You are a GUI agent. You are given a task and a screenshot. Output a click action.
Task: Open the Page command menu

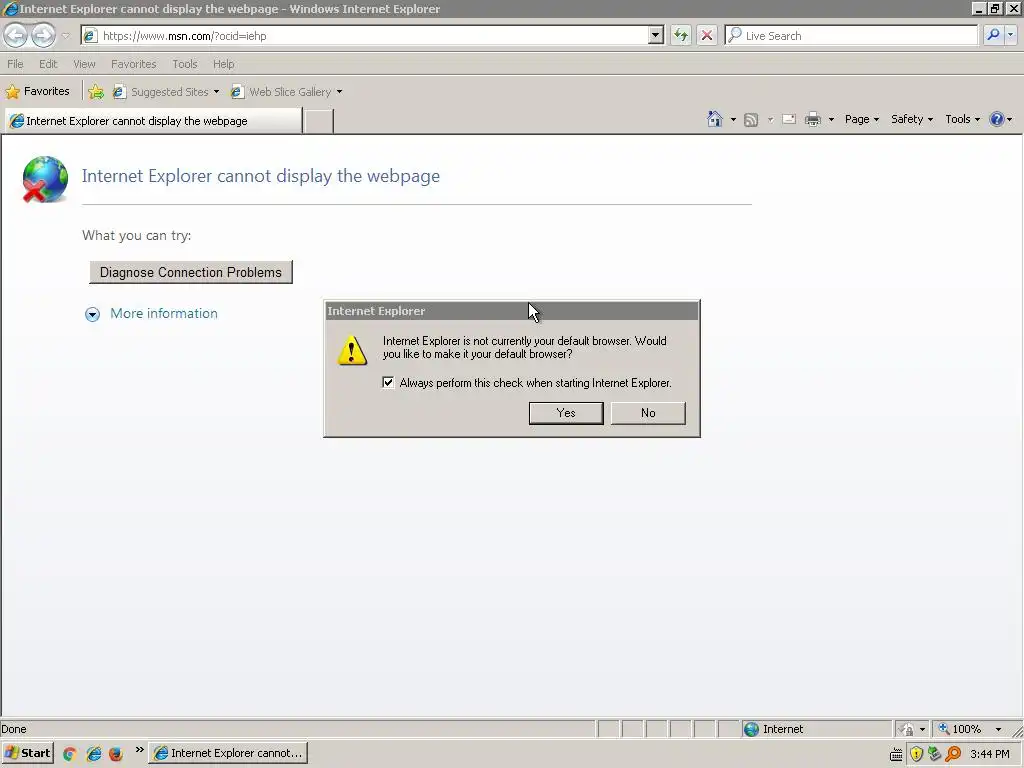point(861,120)
